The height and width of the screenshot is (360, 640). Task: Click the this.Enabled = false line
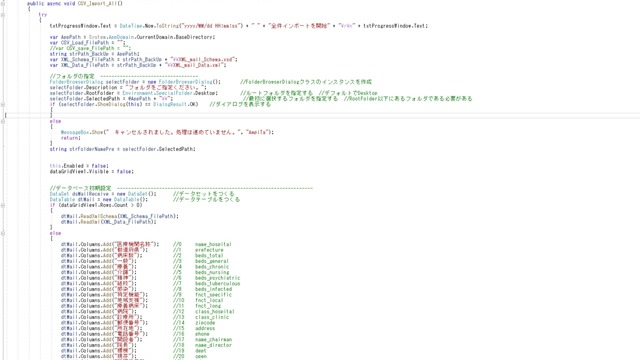[79, 166]
